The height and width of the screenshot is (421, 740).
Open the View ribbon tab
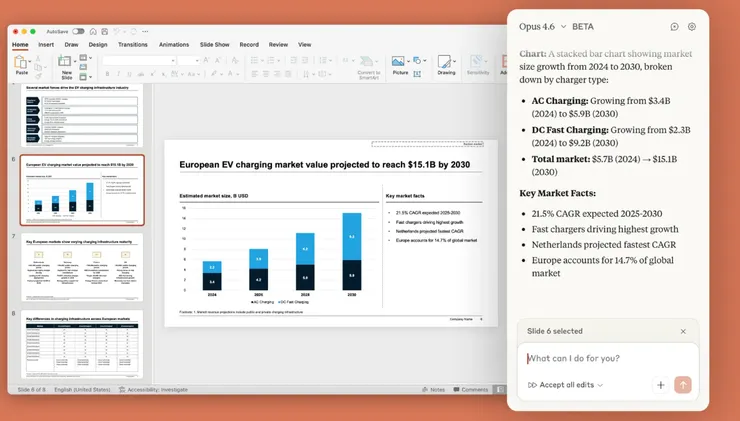click(304, 44)
